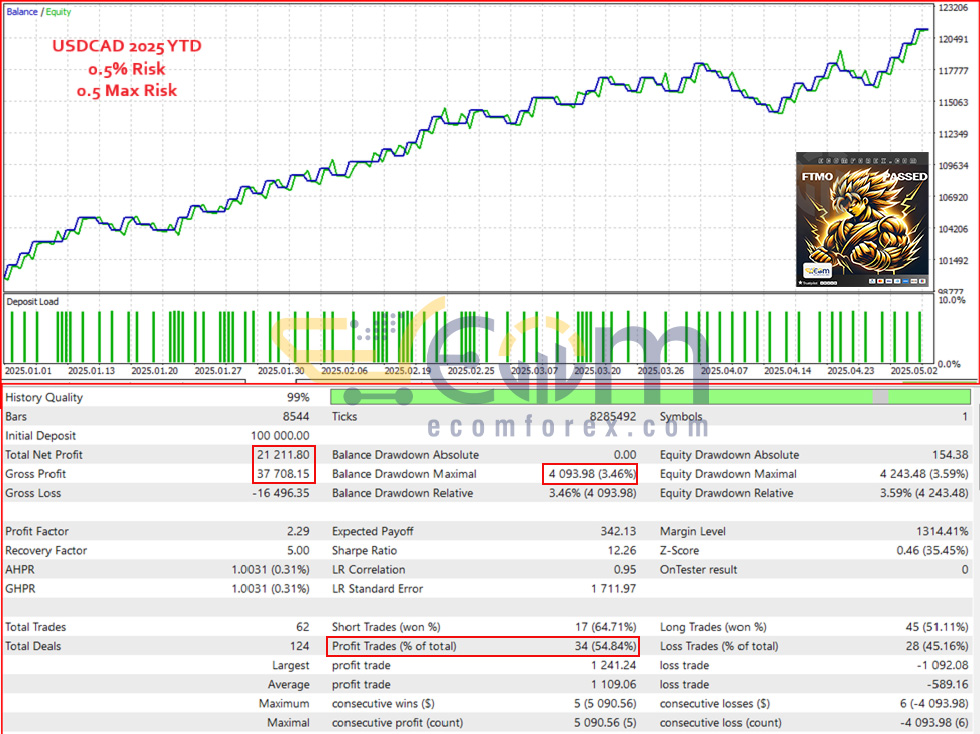Click the Equity Drawdown Maximal value

[x=924, y=474]
